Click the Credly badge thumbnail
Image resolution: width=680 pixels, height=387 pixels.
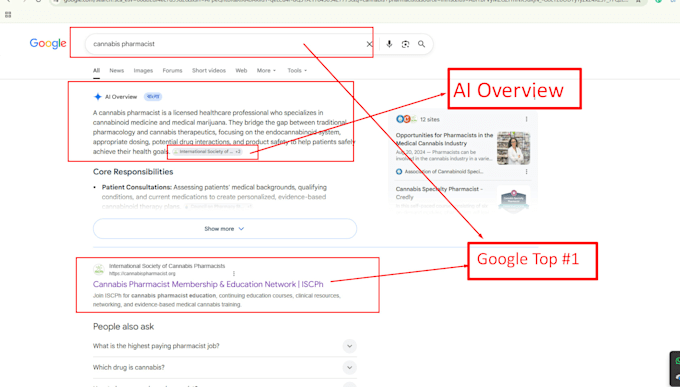pyautogui.click(x=513, y=199)
